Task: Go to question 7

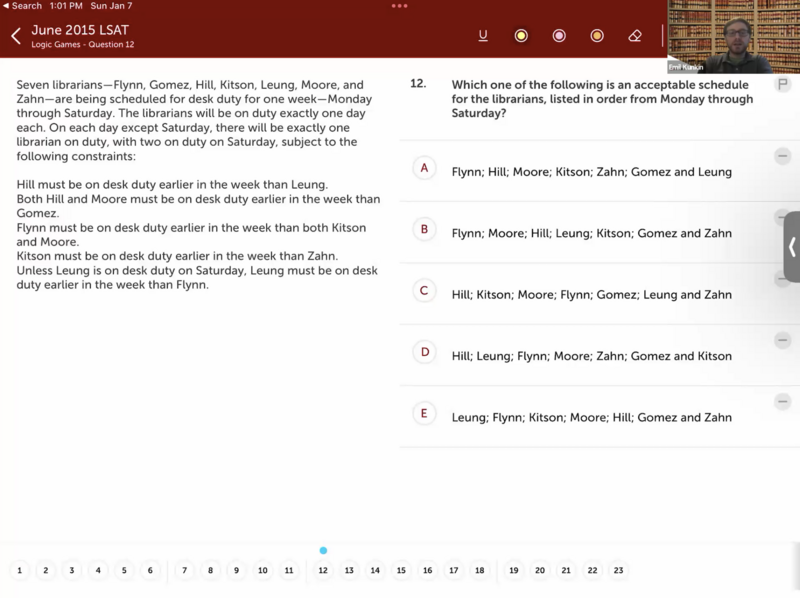Action: [184, 570]
